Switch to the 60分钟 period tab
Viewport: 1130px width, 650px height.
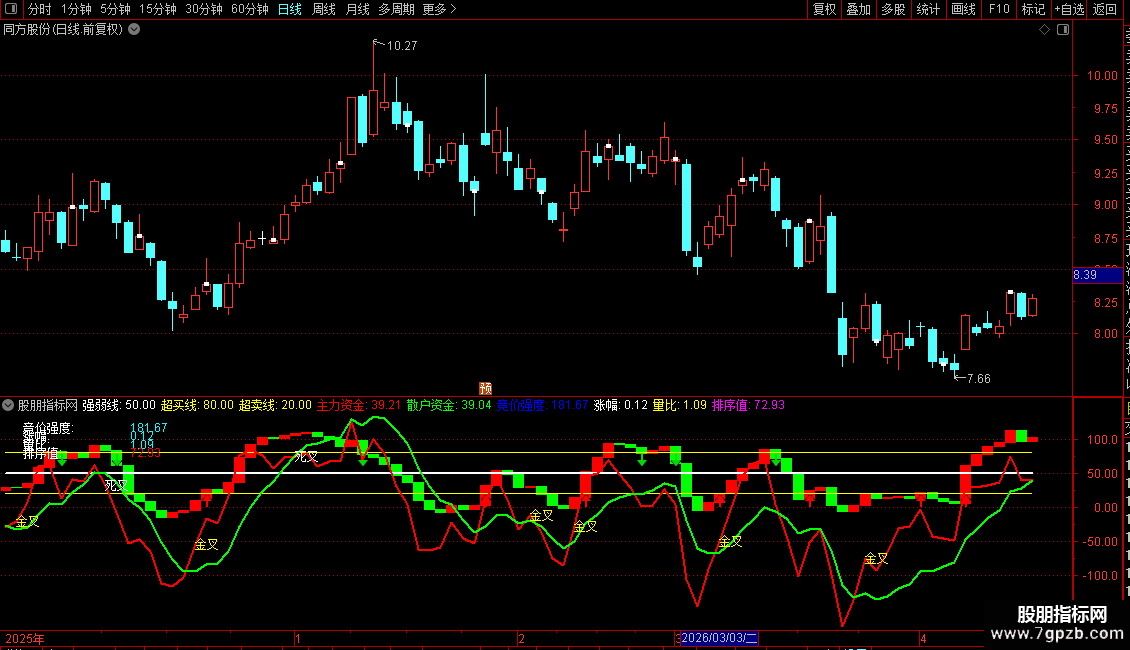coord(249,9)
